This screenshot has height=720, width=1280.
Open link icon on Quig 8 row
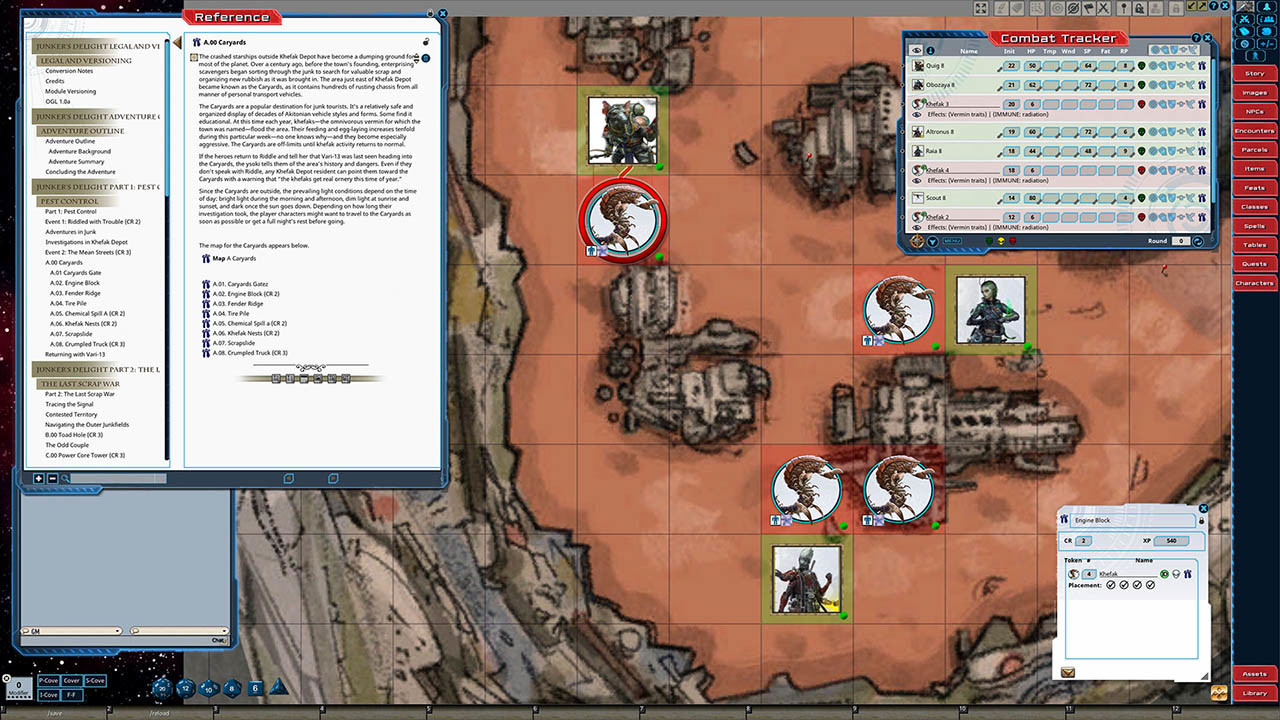click(1202, 66)
